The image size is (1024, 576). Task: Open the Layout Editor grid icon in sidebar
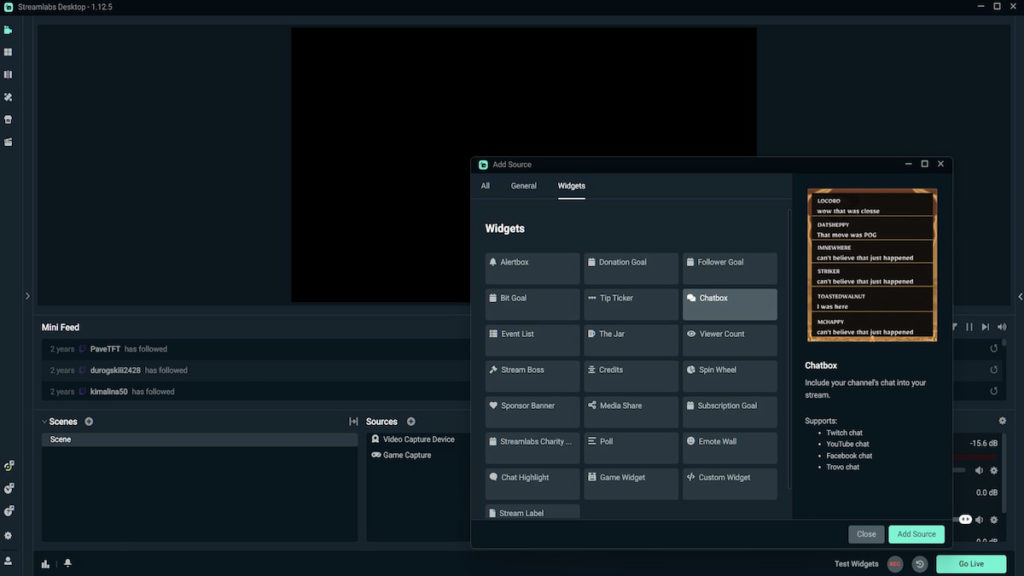(8, 52)
